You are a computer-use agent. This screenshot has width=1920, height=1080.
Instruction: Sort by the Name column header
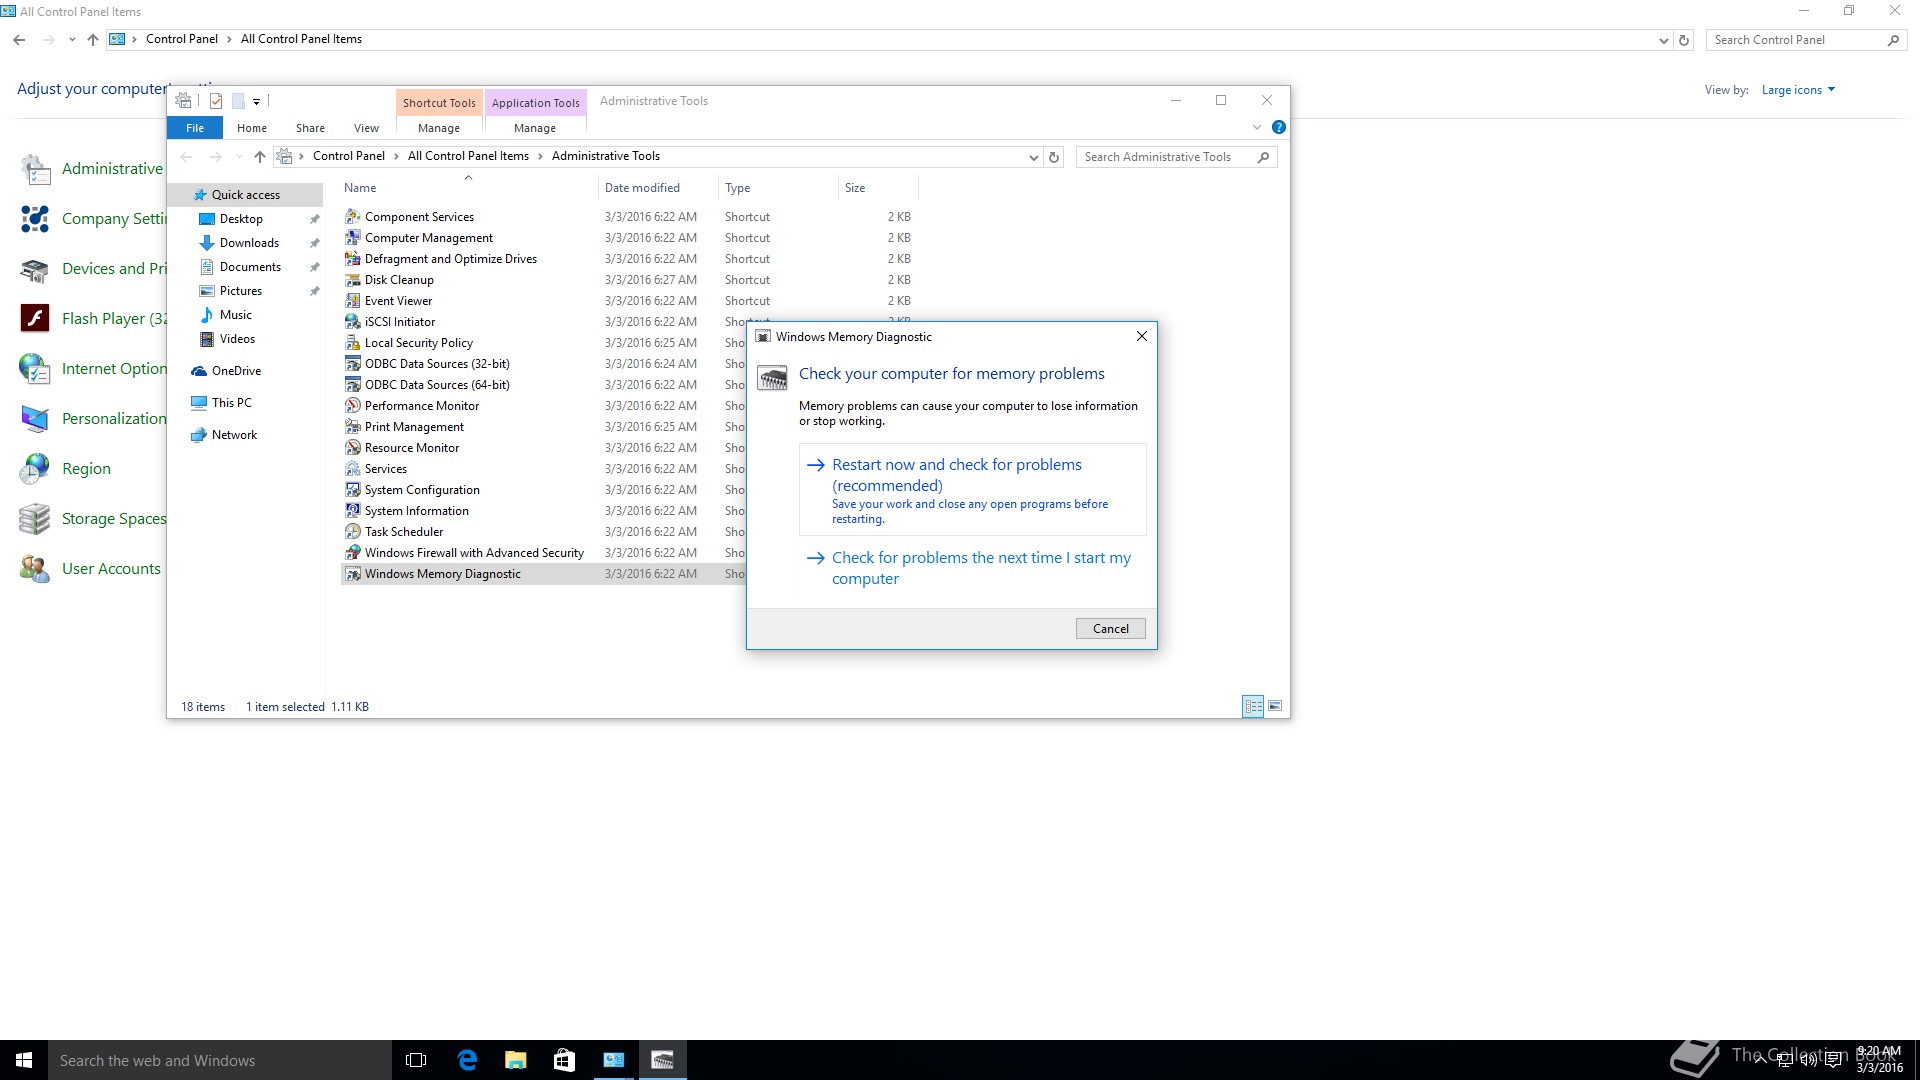tap(467, 188)
